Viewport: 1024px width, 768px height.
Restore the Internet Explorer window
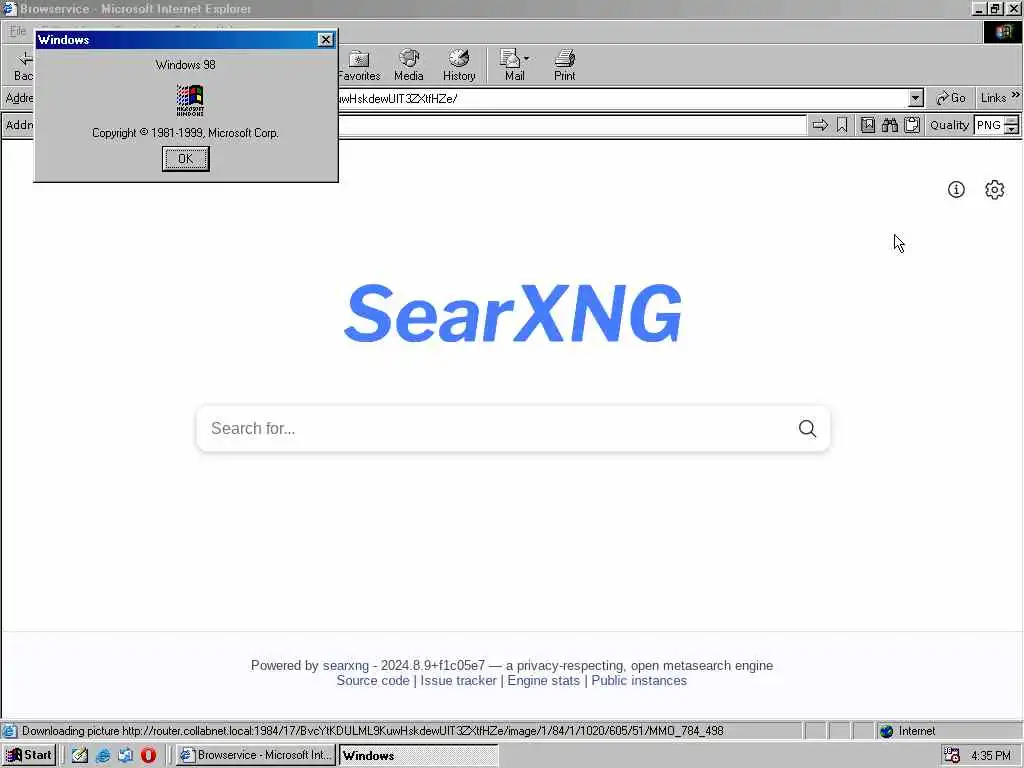995,8
